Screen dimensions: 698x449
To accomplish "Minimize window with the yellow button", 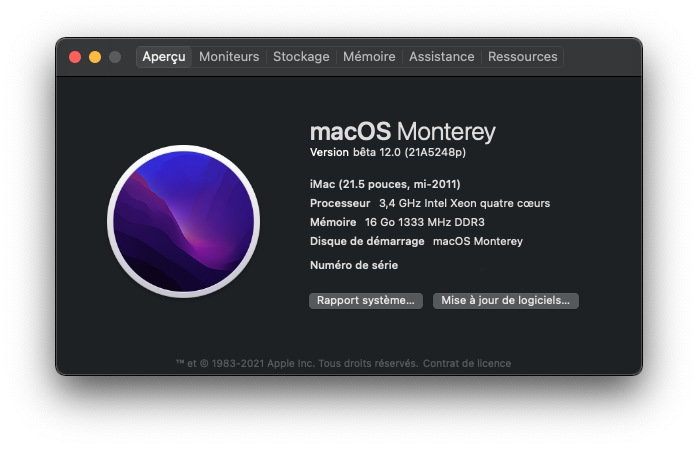I will tap(95, 57).
